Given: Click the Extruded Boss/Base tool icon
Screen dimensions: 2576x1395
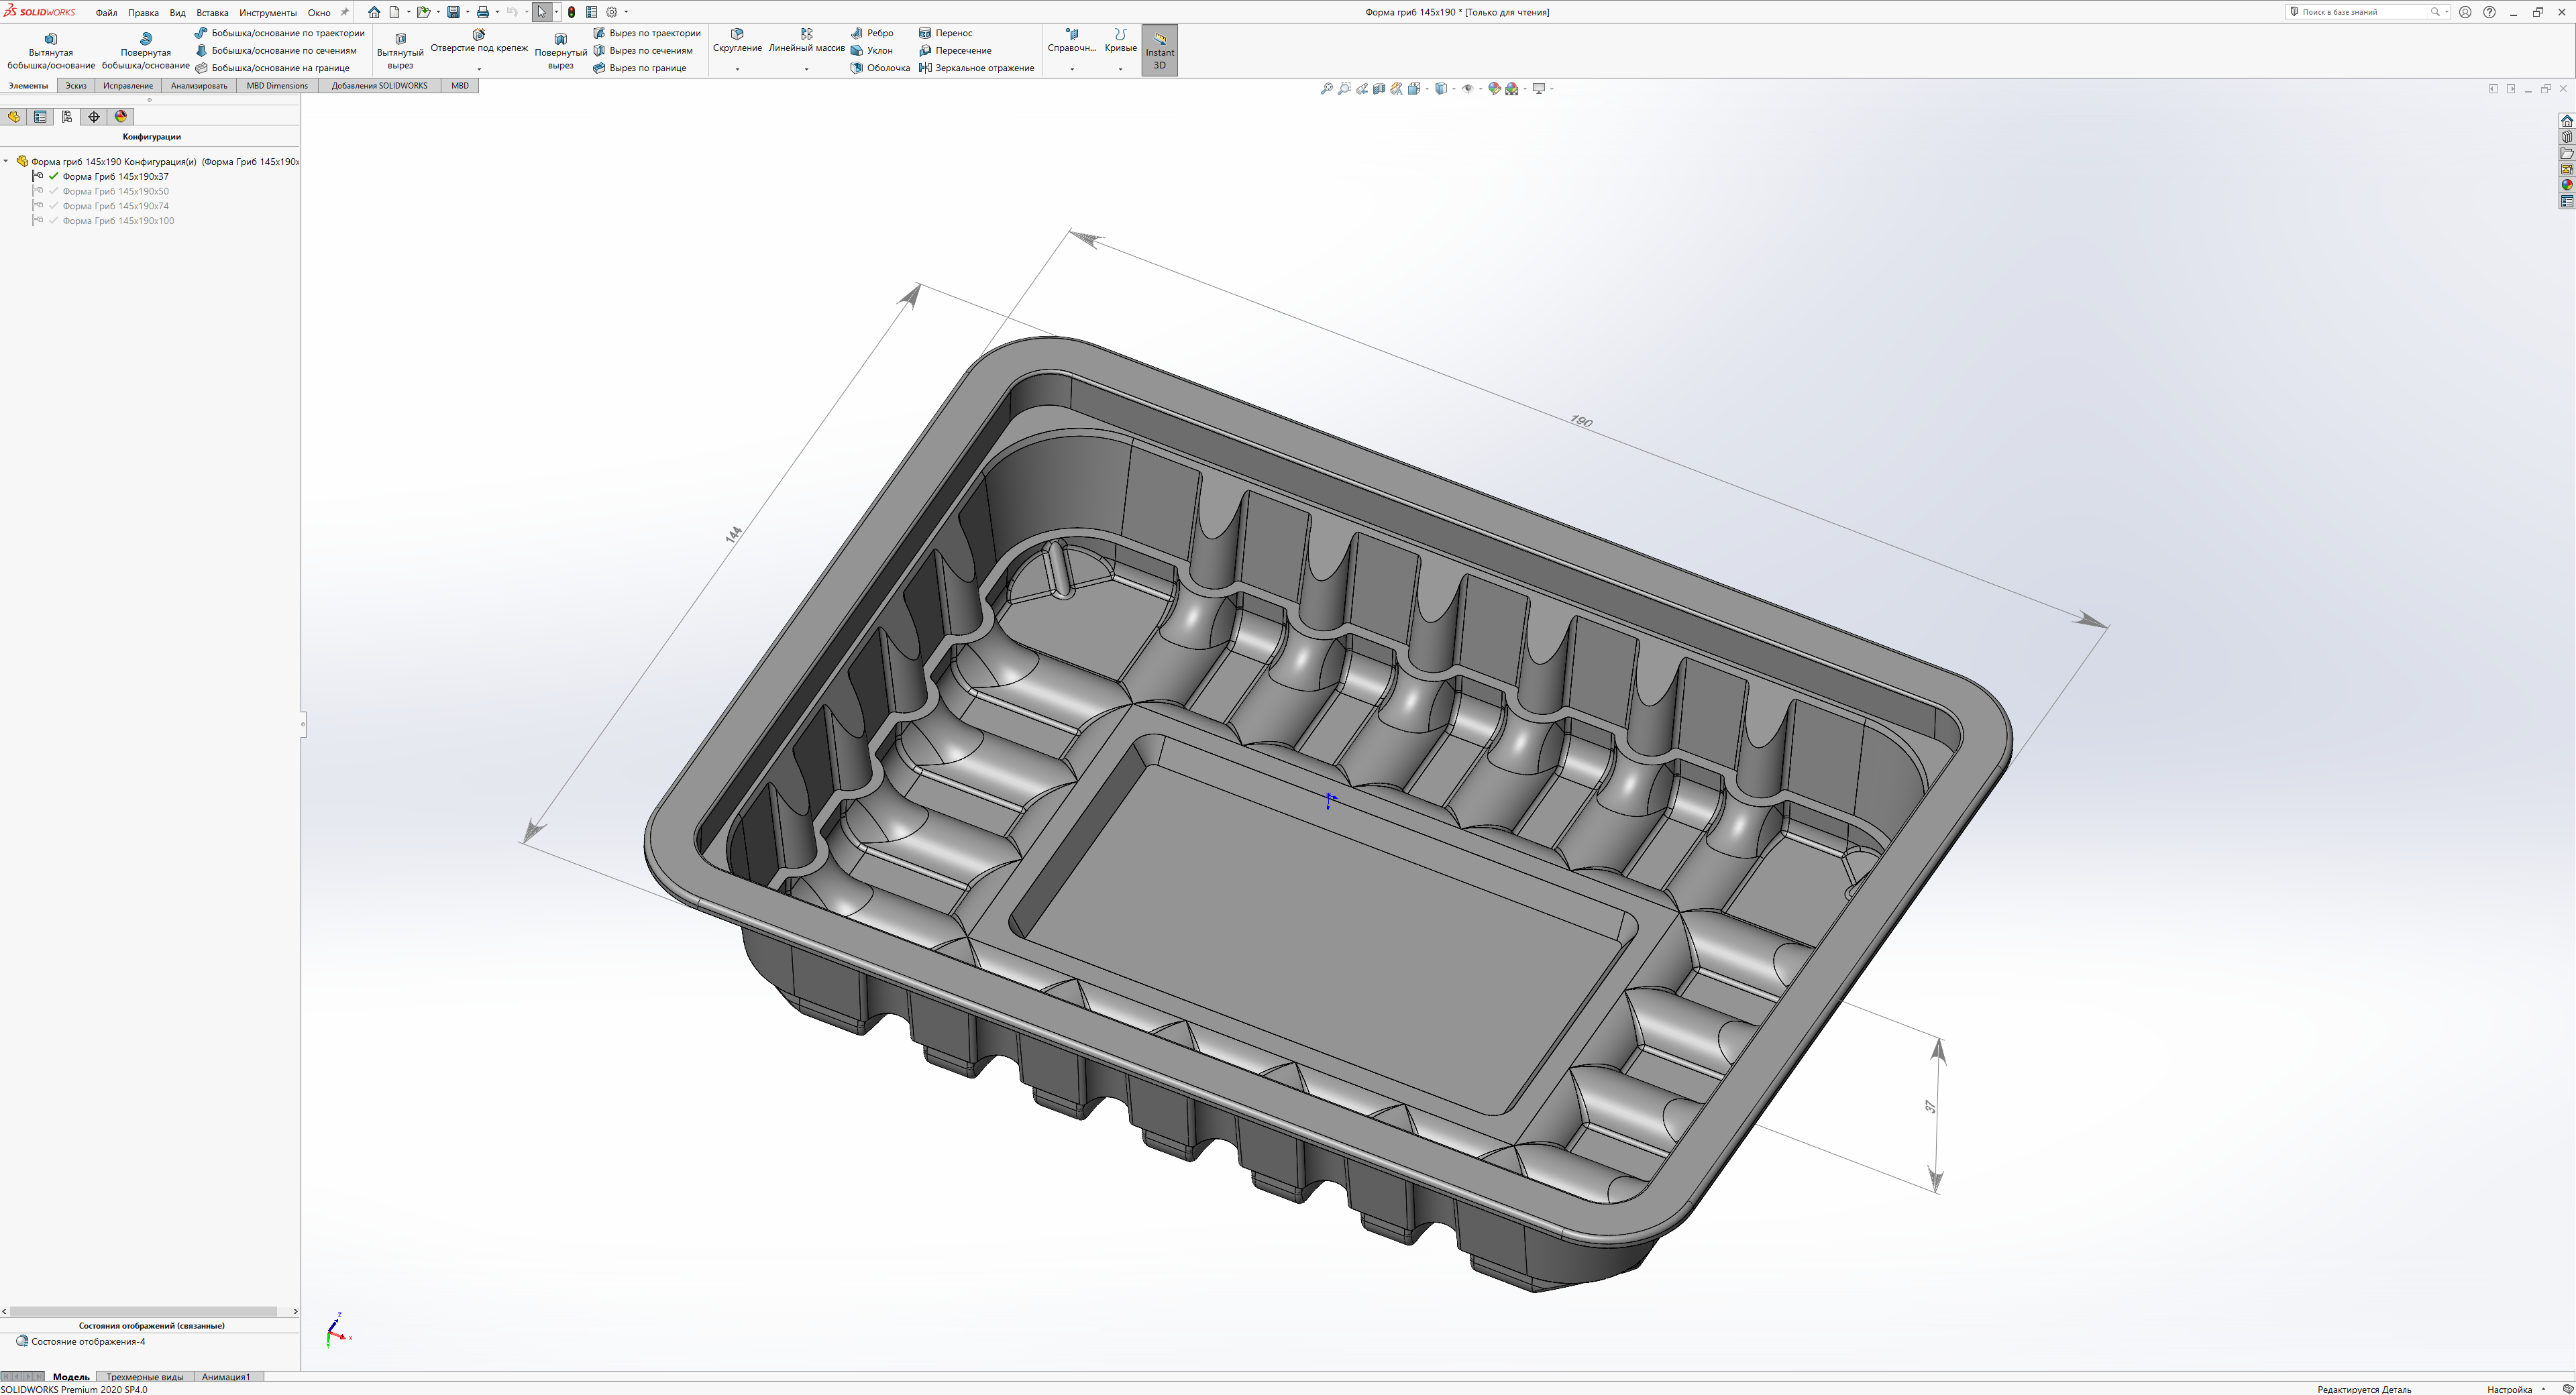Looking at the screenshot, I should (50, 39).
